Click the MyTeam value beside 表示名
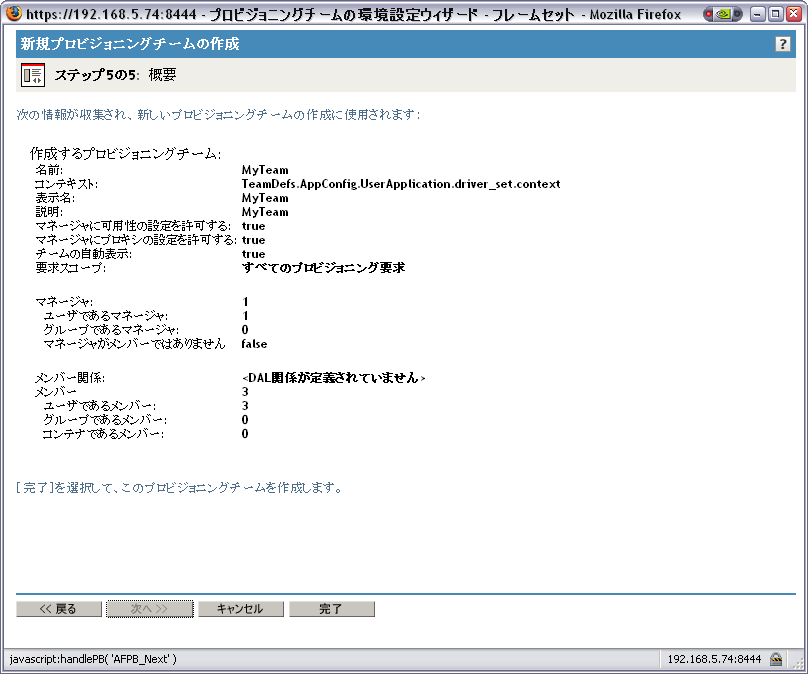808x674 pixels. click(265, 198)
